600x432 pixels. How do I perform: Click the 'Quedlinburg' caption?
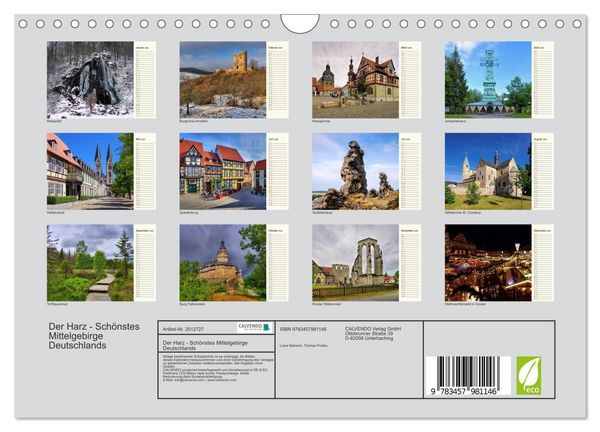tap(189, 212)
